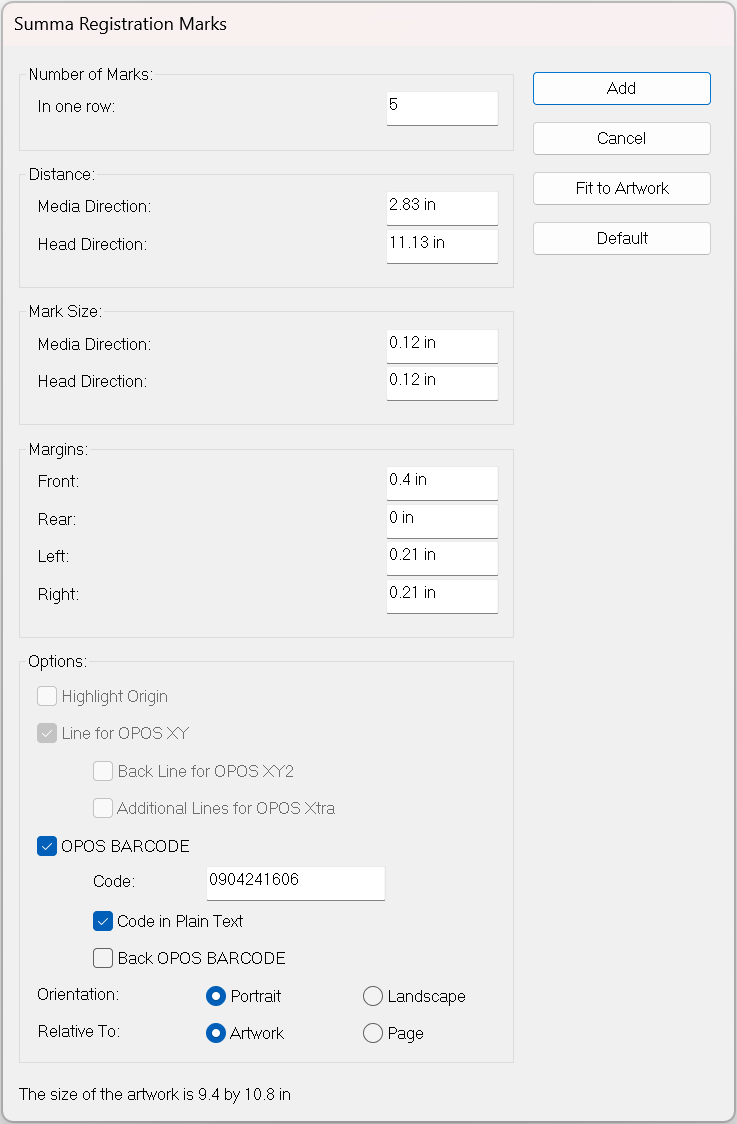Select Portrait orientation
The height and width of the screenshot is (1124, 737).
[216, 996]
